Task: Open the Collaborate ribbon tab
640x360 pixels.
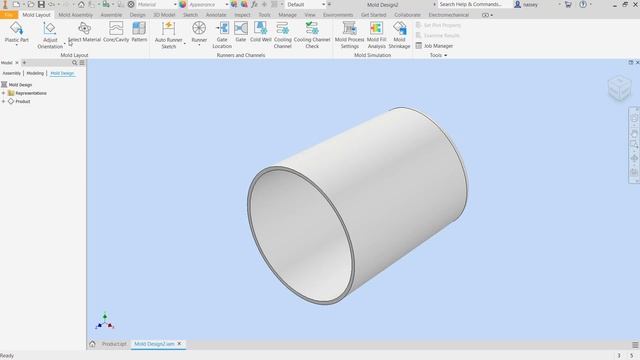Action: [407, 15]
